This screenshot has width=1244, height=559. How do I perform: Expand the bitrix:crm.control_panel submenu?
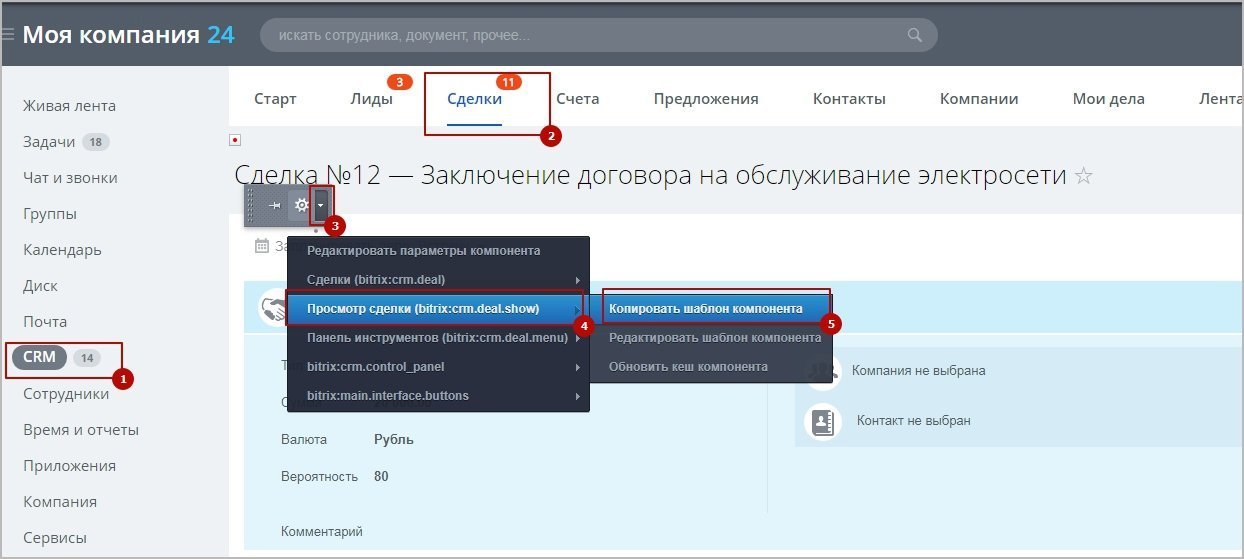coord(438,367)
